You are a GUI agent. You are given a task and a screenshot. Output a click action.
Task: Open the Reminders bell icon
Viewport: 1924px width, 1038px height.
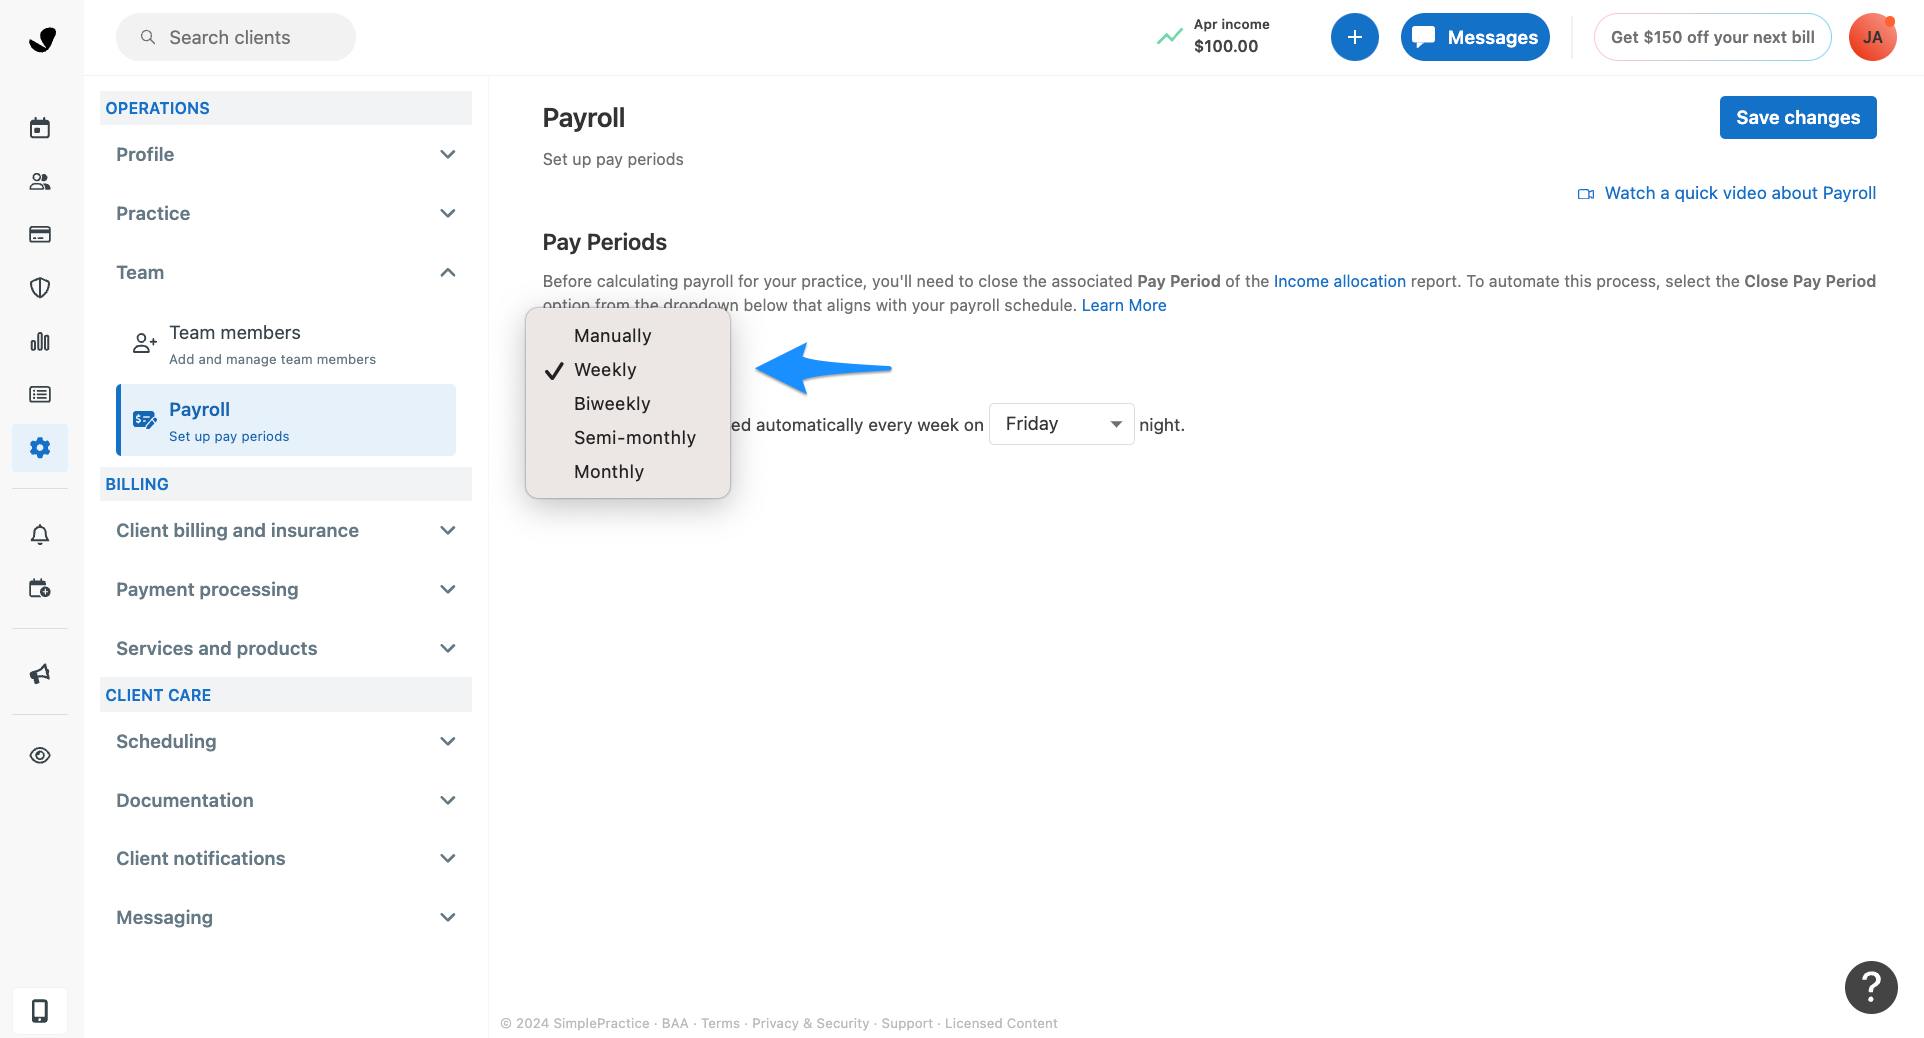[40, 534]
